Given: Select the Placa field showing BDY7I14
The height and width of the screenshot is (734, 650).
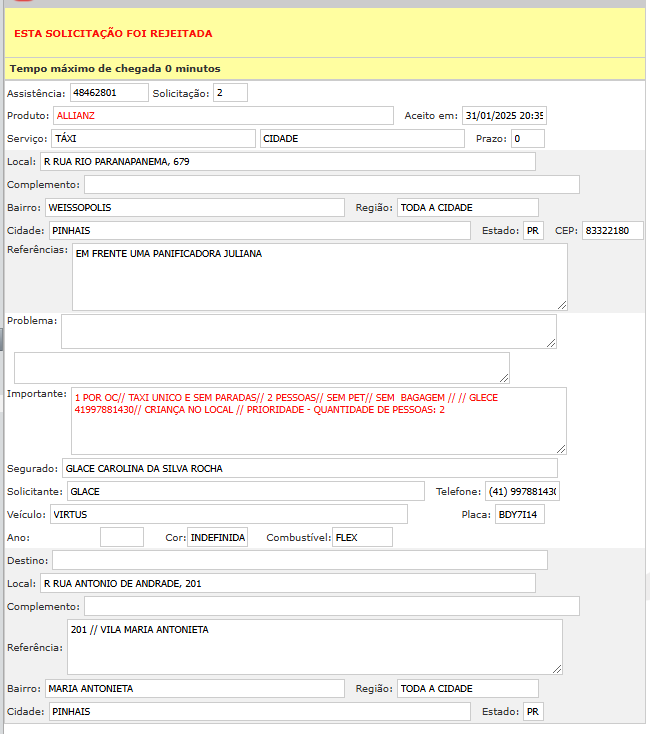Looking at the screenshot, I should point(520,514).
